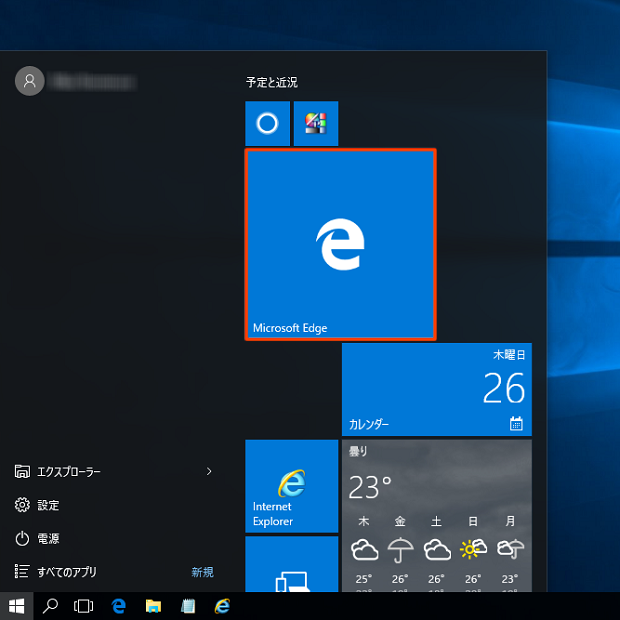Open taskbar search magnifier
Viewport: 620px width, 620px height.
tap(50, 606)
